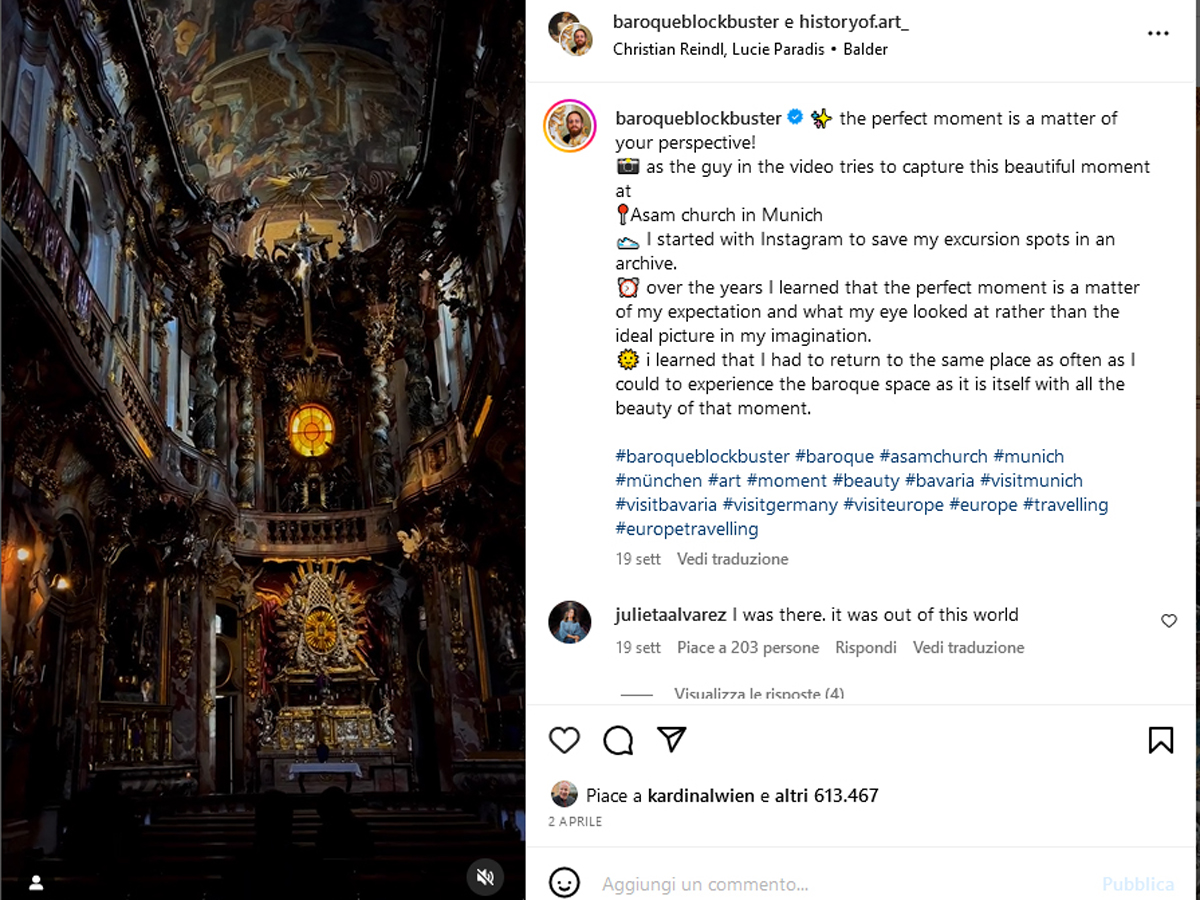View julietaalvarez's profile avatar
This screenshot has width=1200, height=900.
coord(570,622)
